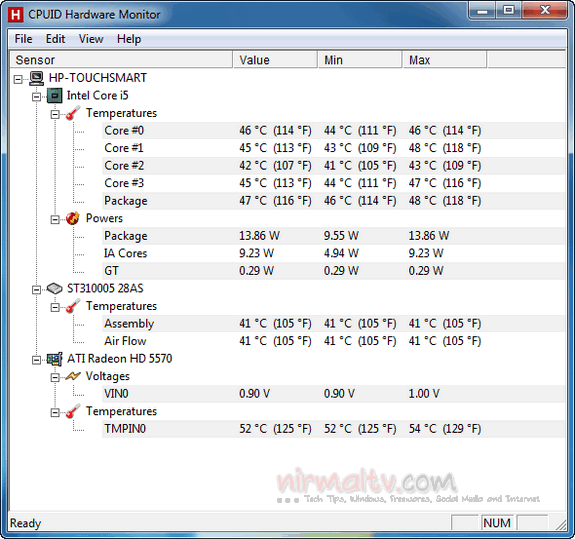
Task: Click Core #1 max value 48 °C
Action: [445, 148]
